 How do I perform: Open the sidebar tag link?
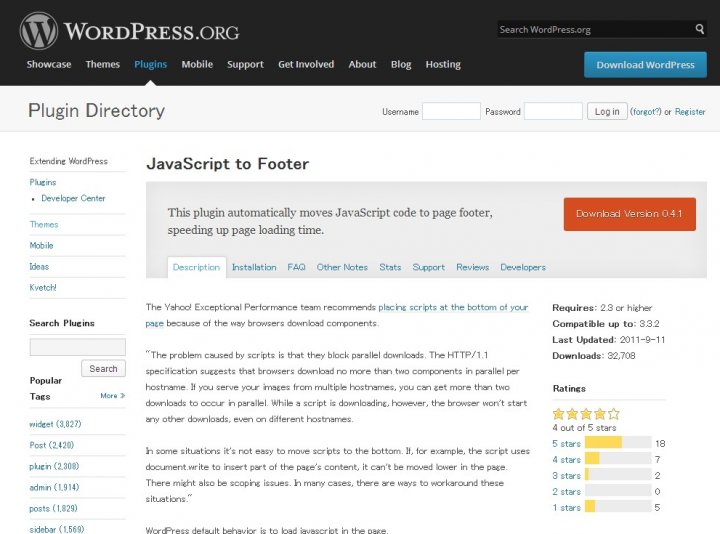click(56, 529)
